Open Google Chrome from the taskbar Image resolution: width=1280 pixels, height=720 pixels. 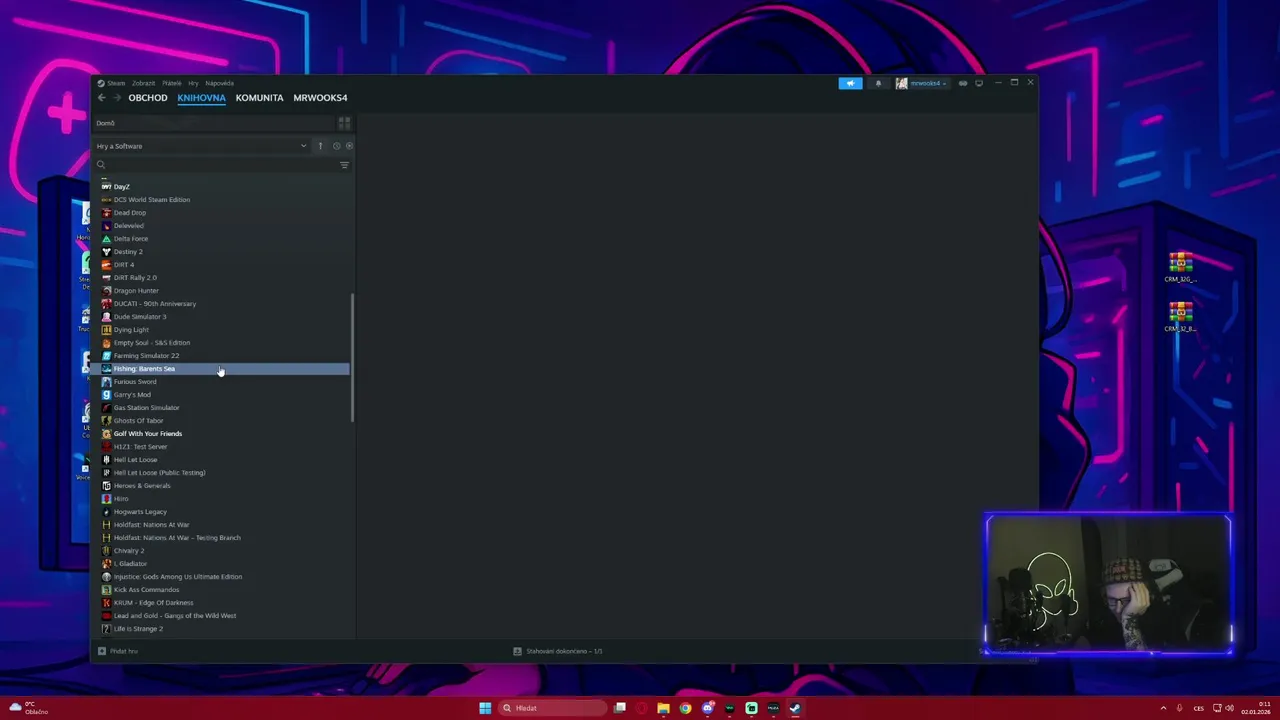click(x=685, y=708)
